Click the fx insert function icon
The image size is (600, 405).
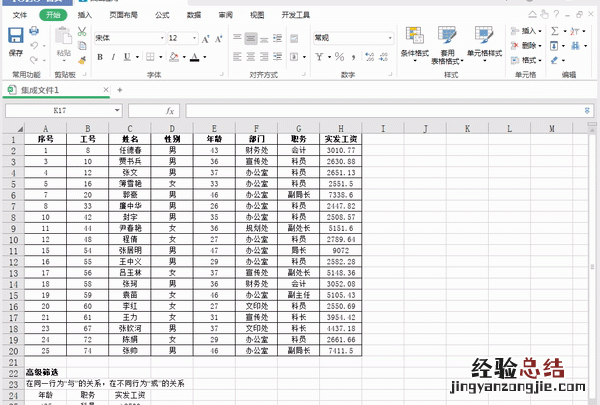pos(170,110)
